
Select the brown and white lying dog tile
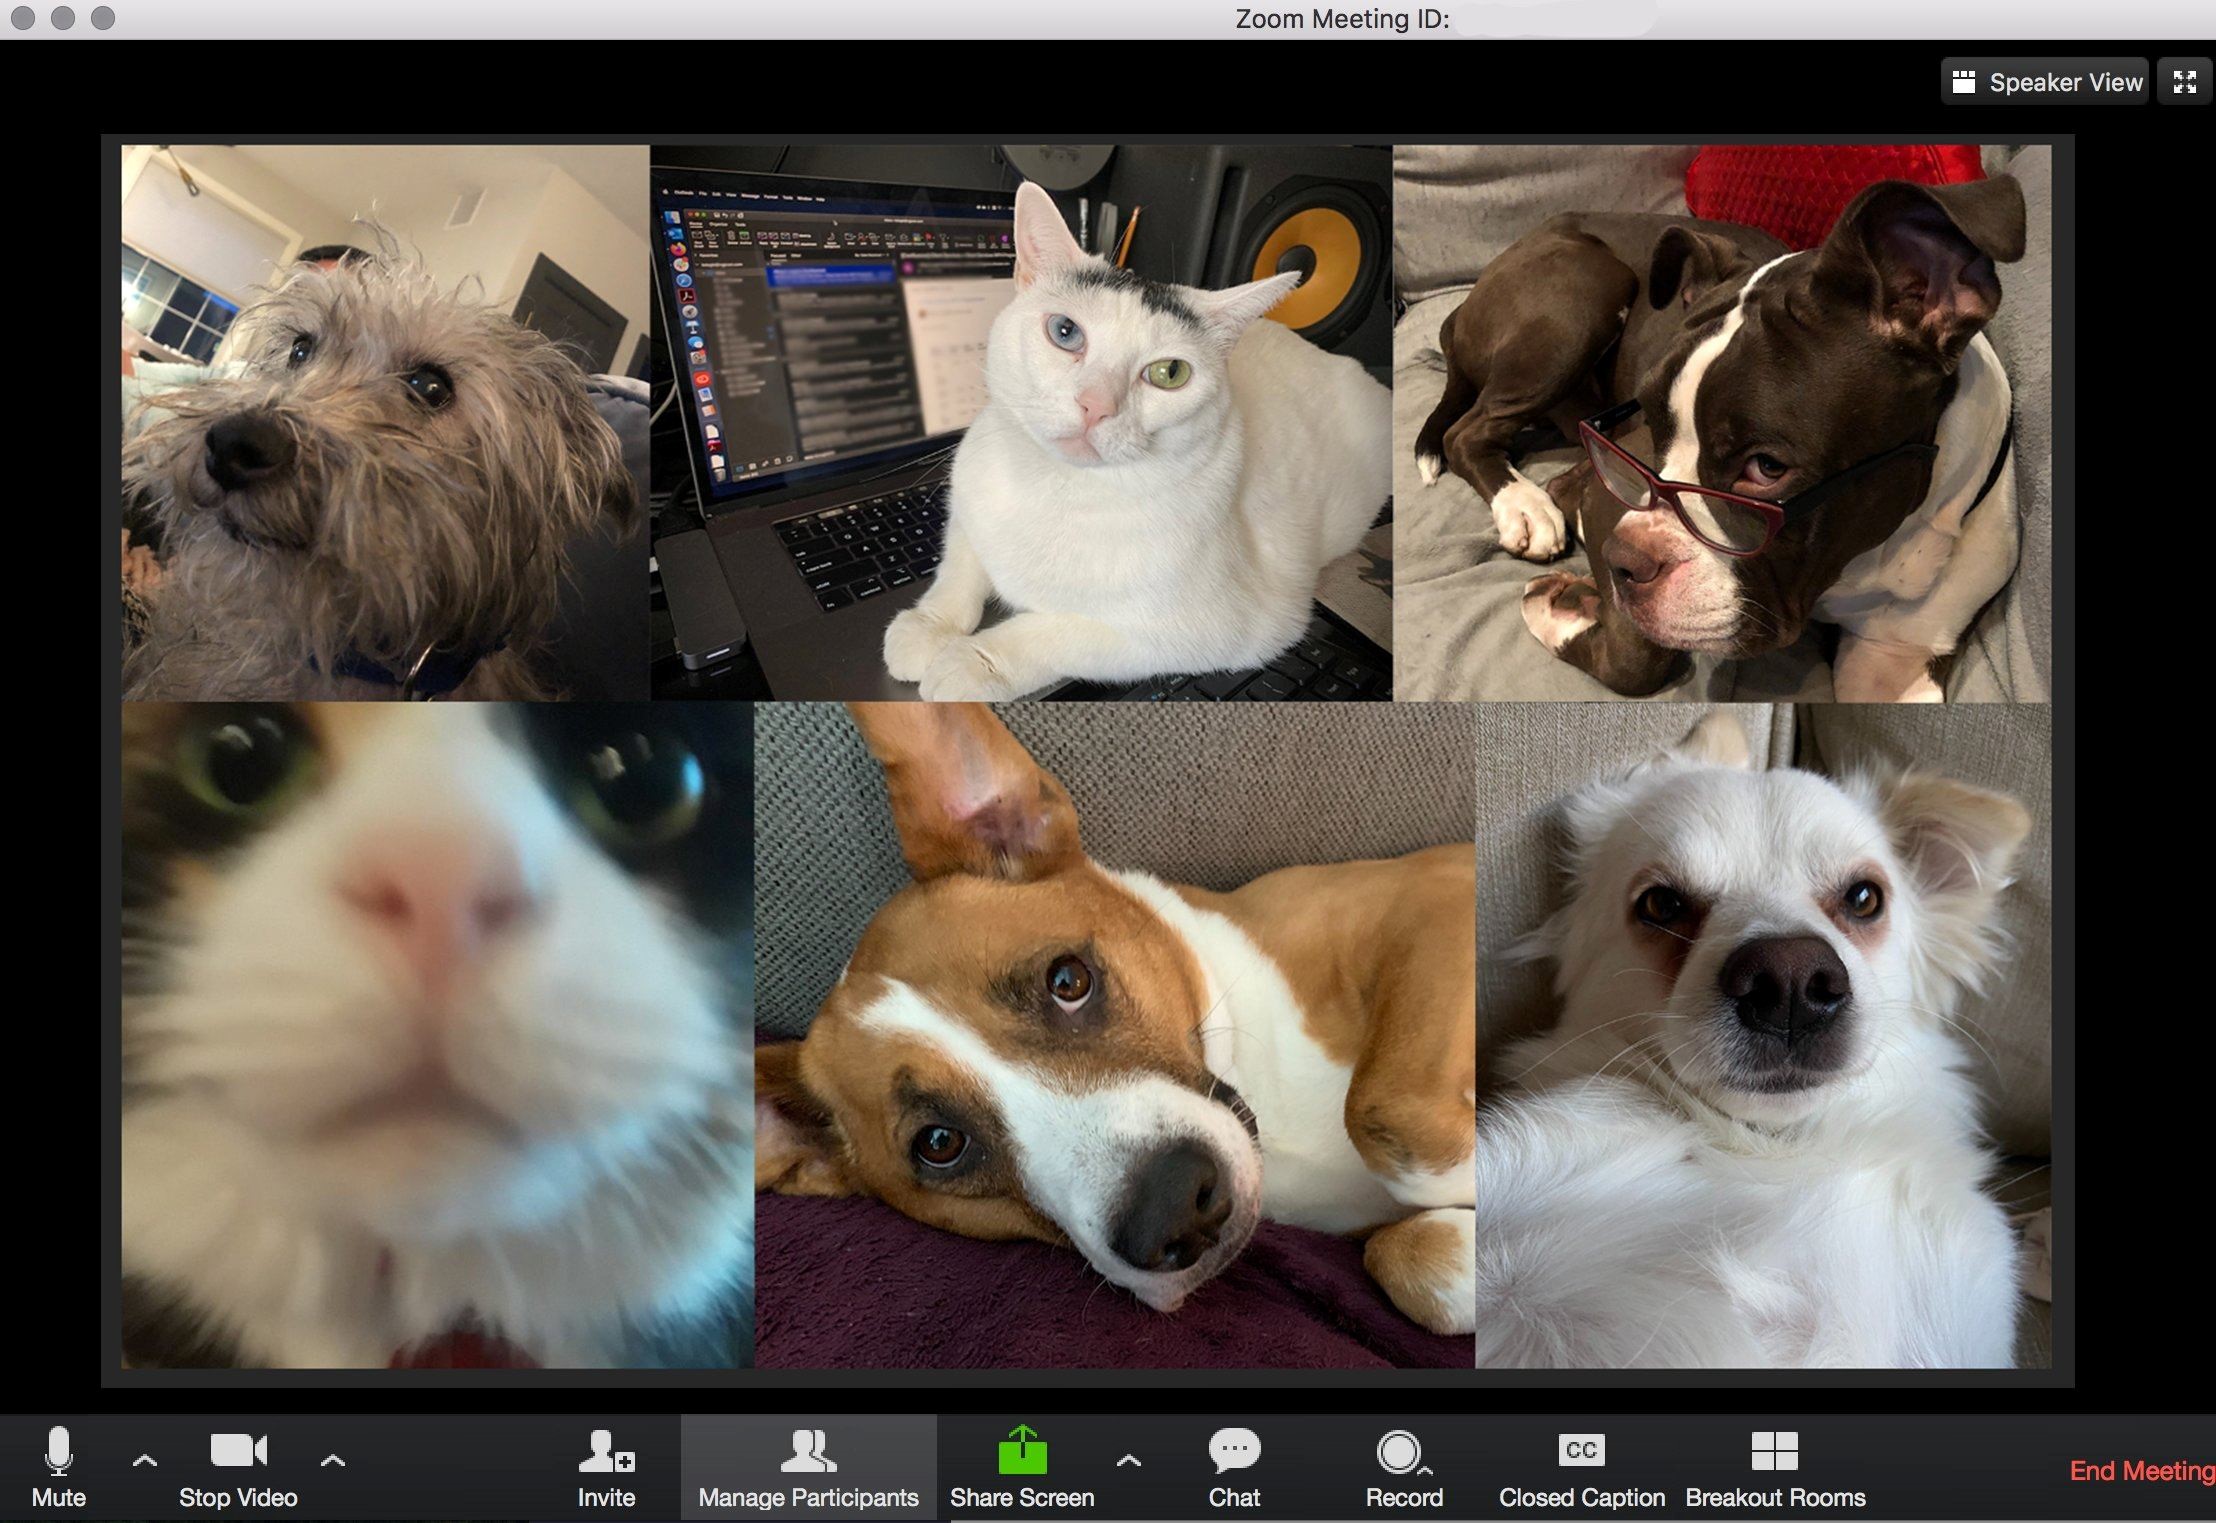1114,1035
